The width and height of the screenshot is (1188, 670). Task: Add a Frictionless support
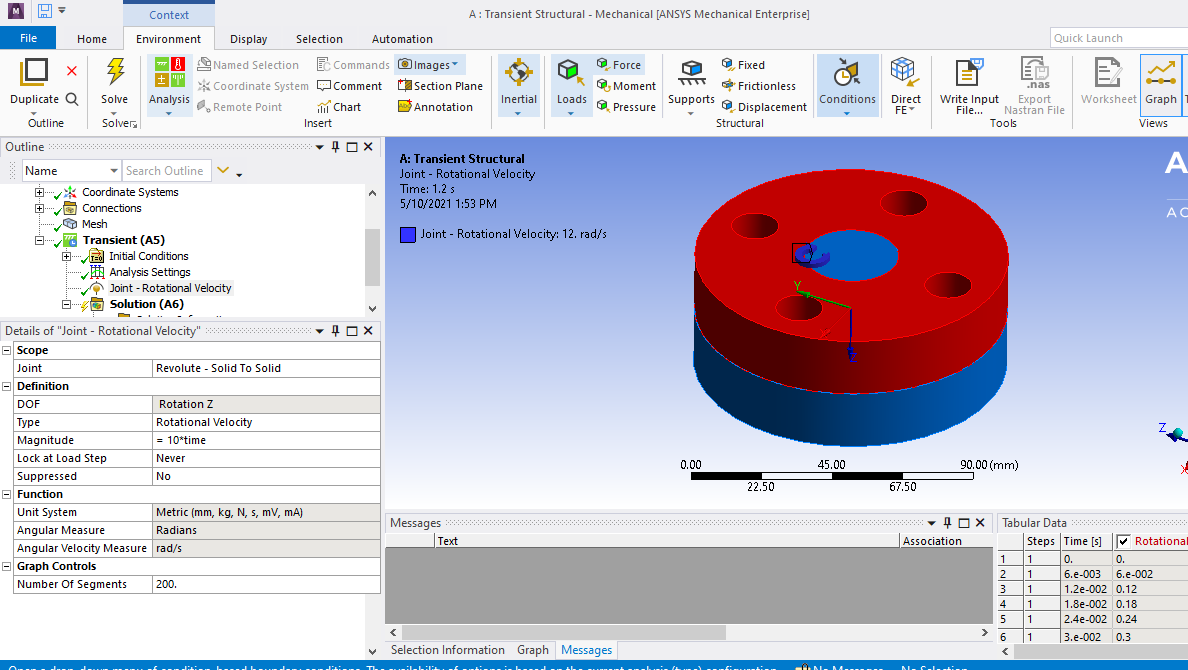pyautogui.click(x=758, y=86)
